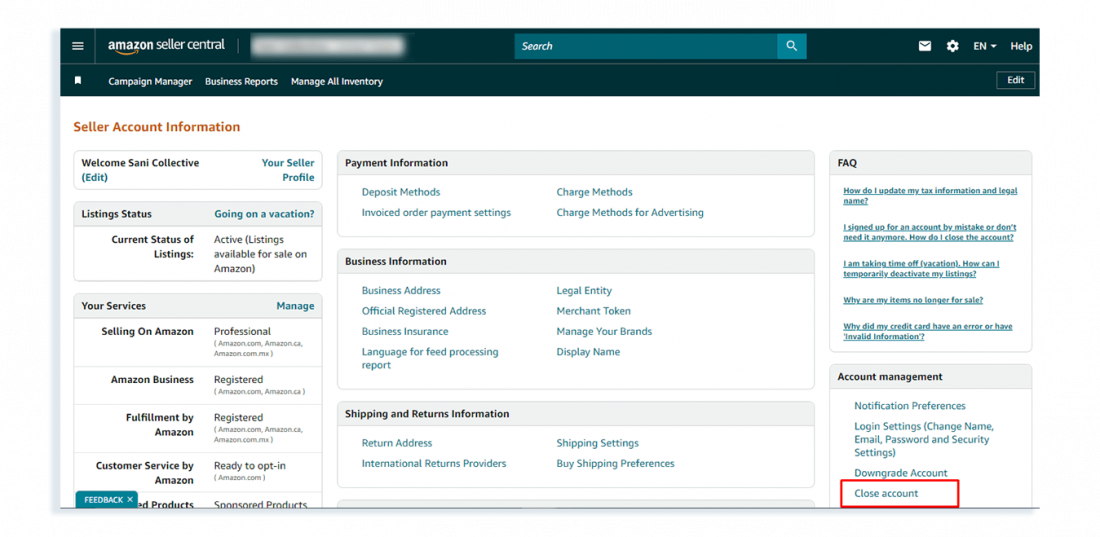Click the Going on a vacation? link
Image resolution: width=1100 pixels, height=537 pixels.
264,214
